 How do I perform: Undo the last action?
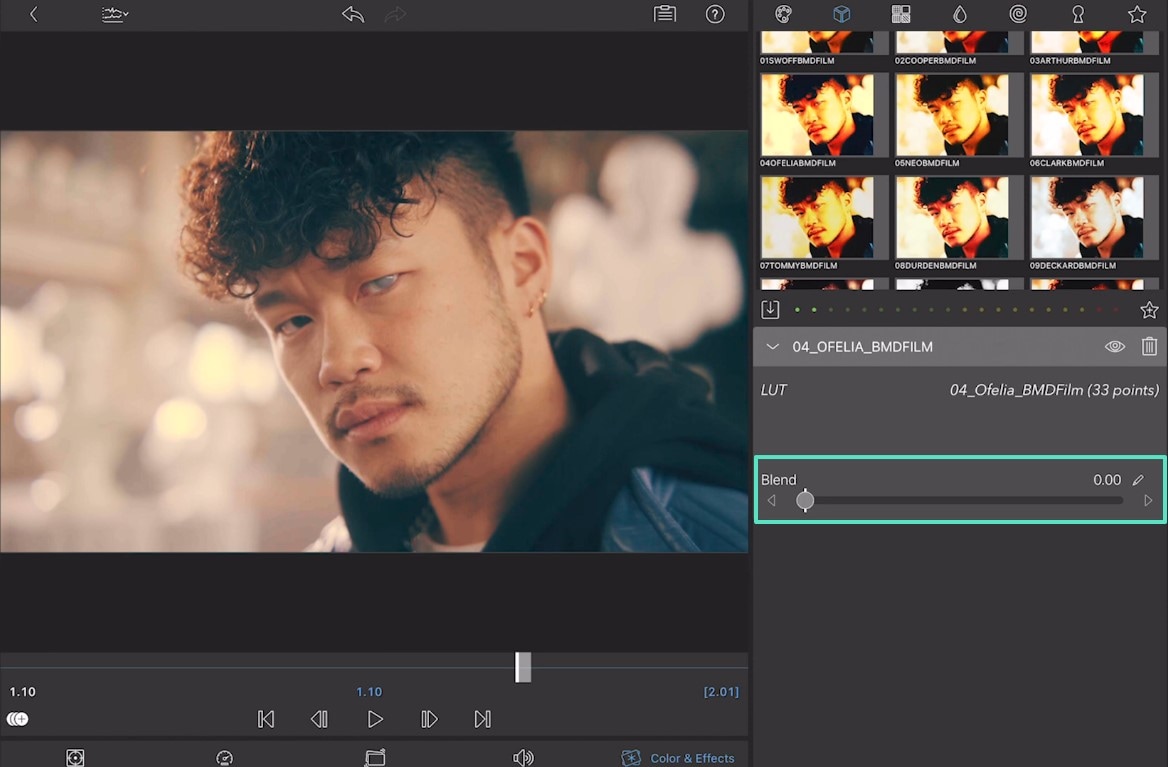pyautogui.click(x=353, y=13)
